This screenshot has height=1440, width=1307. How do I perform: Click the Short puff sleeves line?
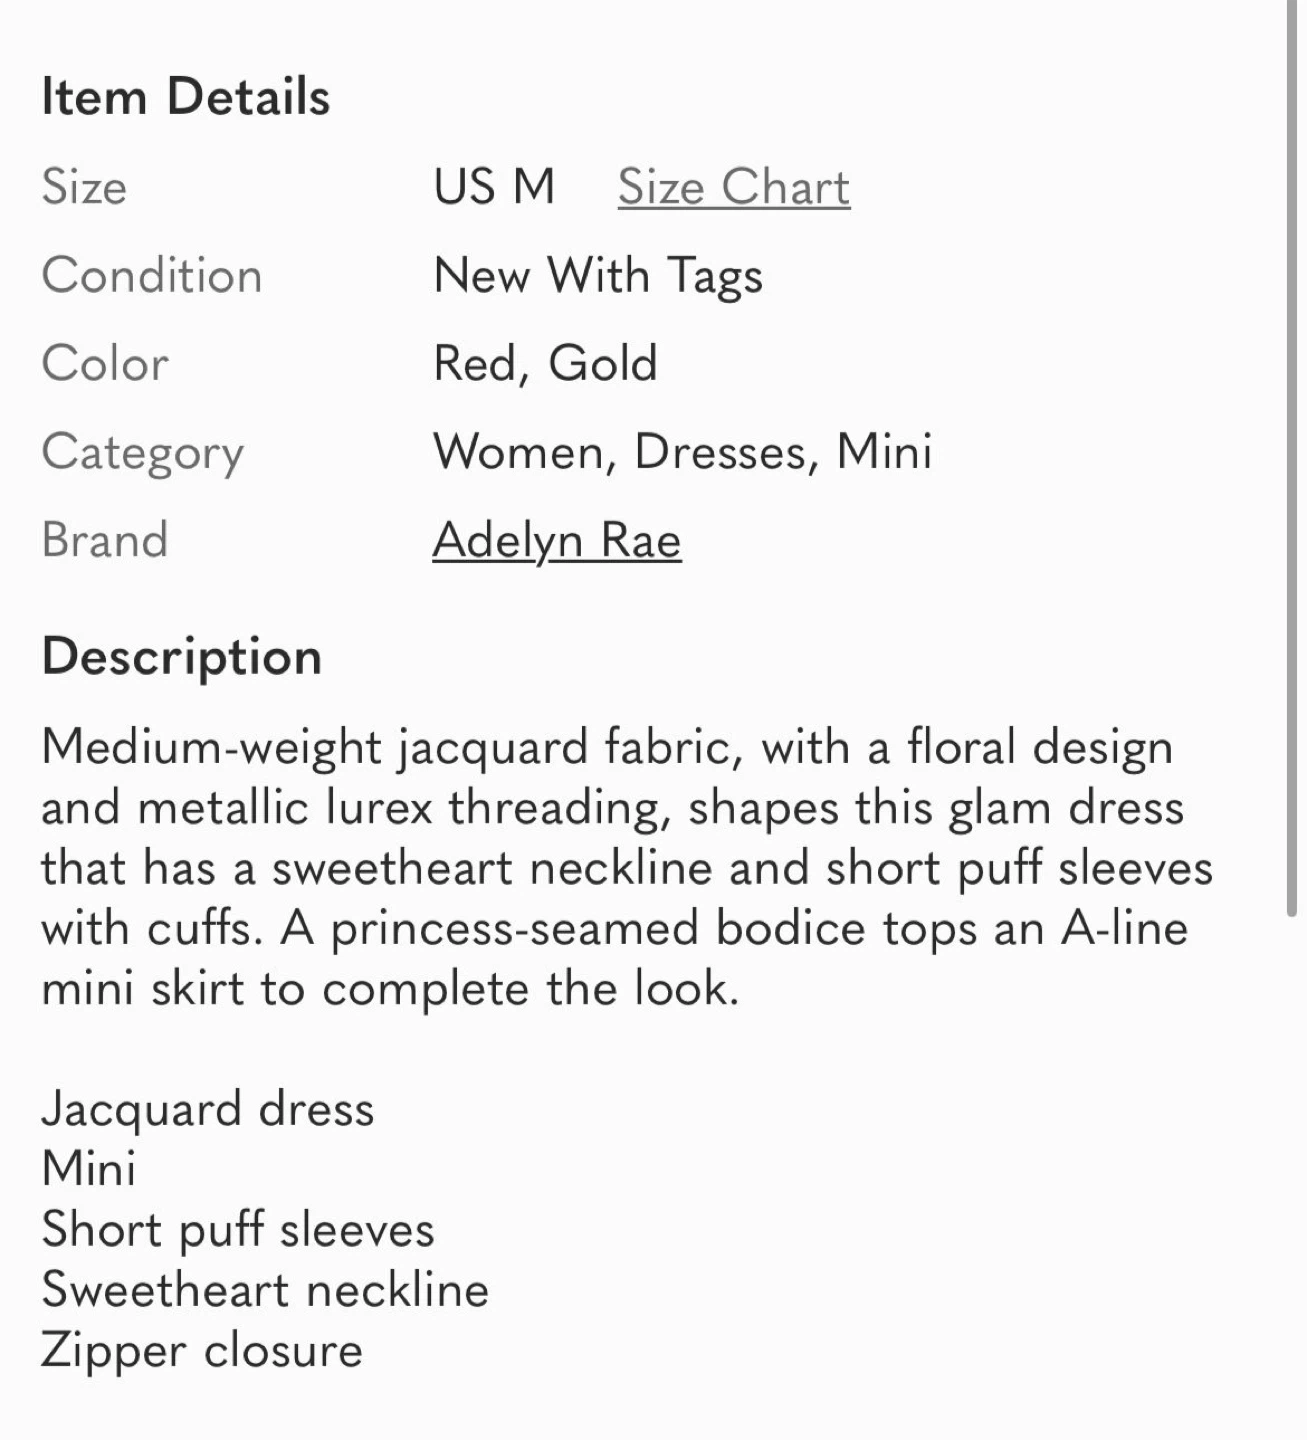[238, 1230]
